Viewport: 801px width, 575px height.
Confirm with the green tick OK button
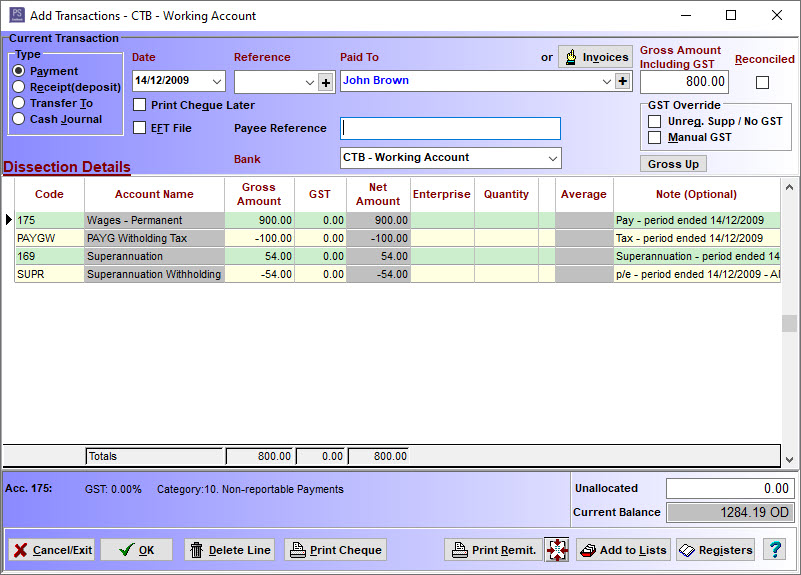point(136,550)
